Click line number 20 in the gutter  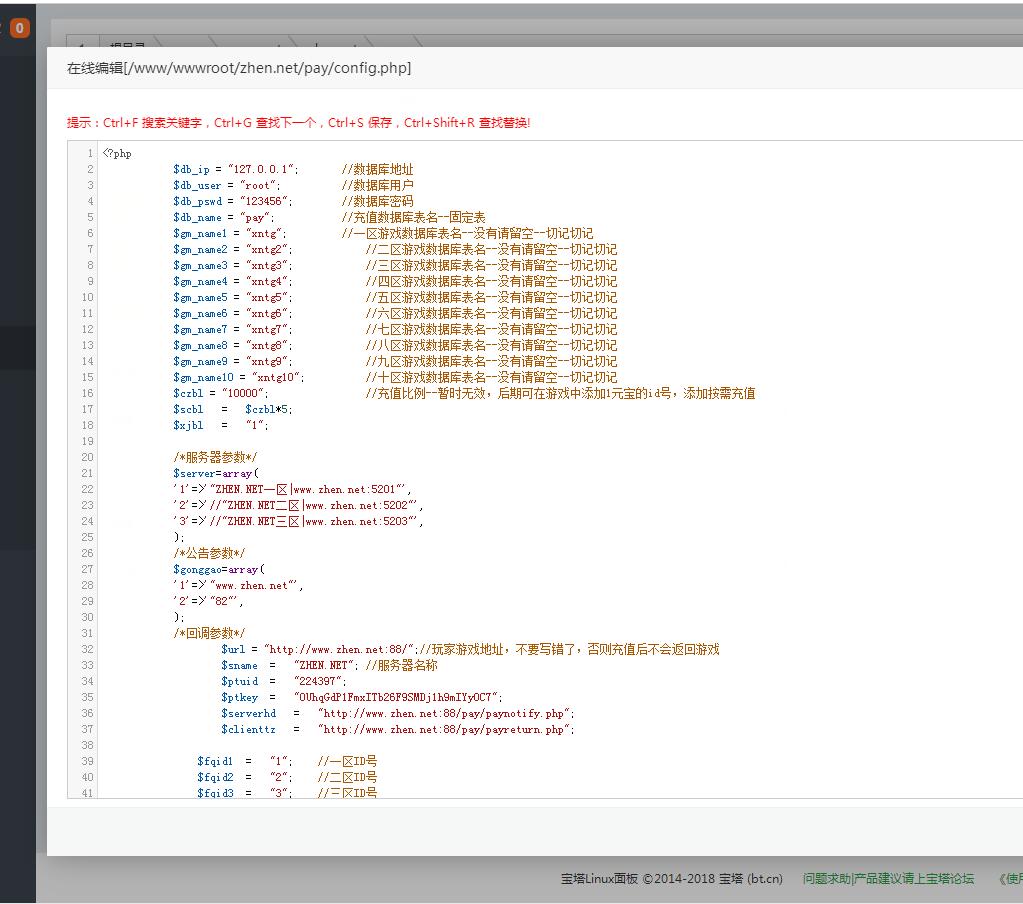87,458
